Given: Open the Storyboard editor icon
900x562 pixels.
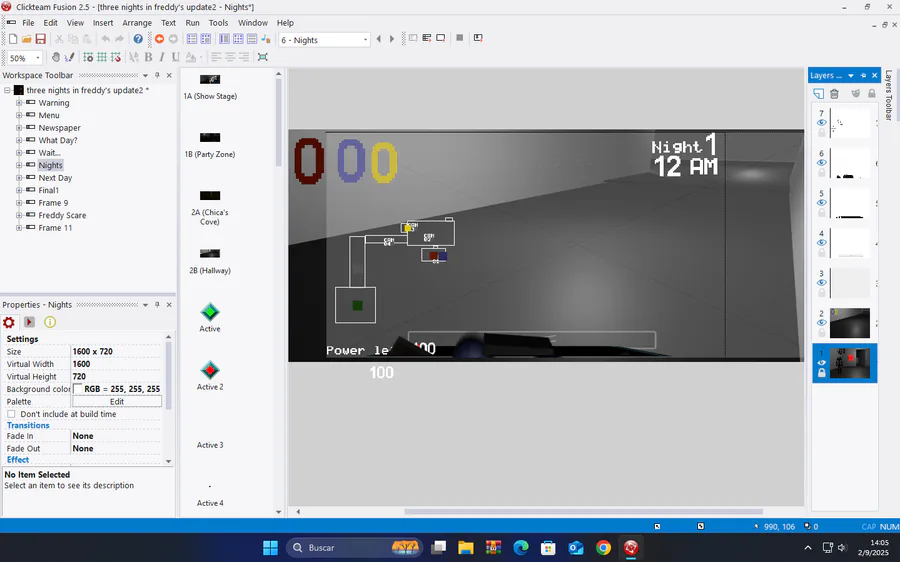Looking at the screenshot, I should [192, 39].
